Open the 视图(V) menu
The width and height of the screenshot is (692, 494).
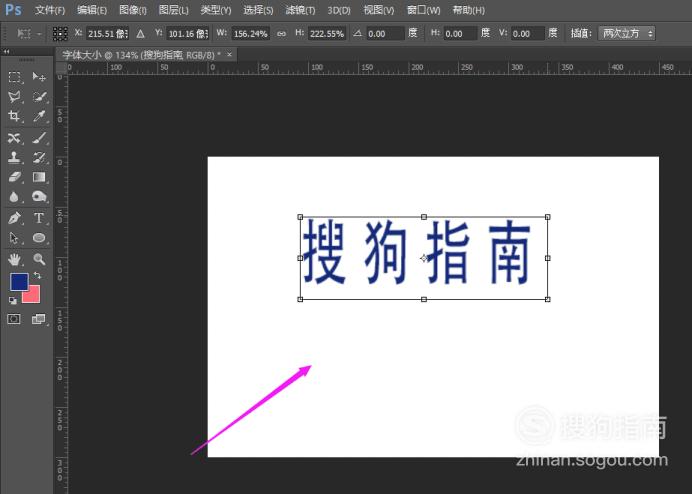tap(379, 10)
